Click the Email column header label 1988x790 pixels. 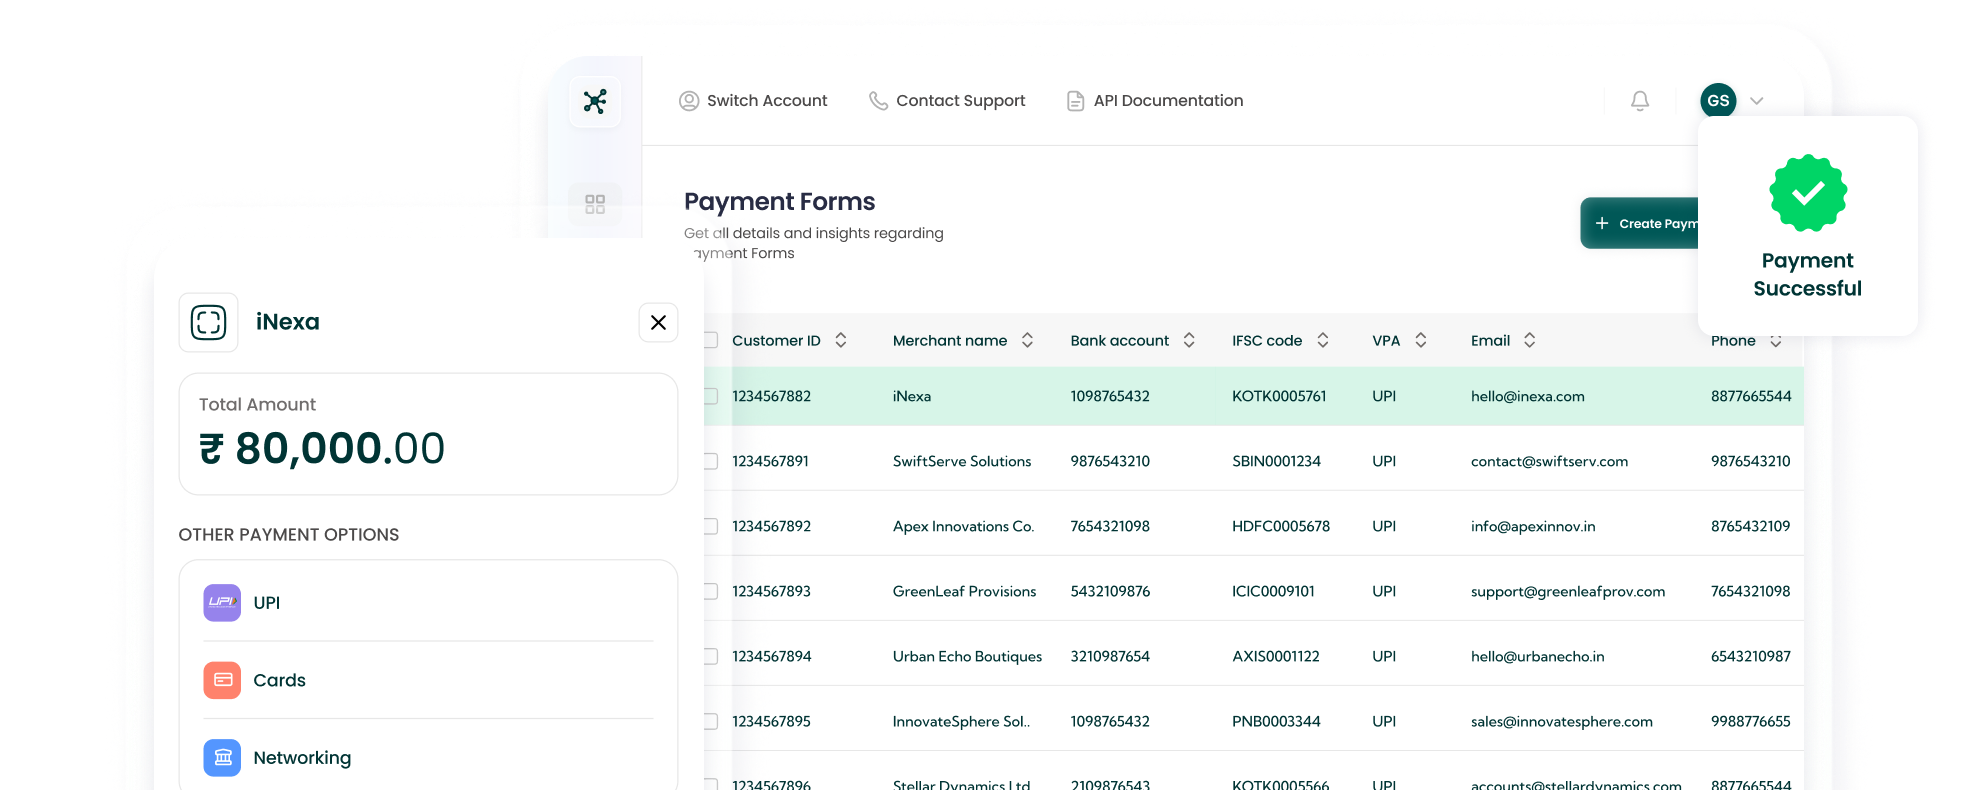(x=1491, y=341)
